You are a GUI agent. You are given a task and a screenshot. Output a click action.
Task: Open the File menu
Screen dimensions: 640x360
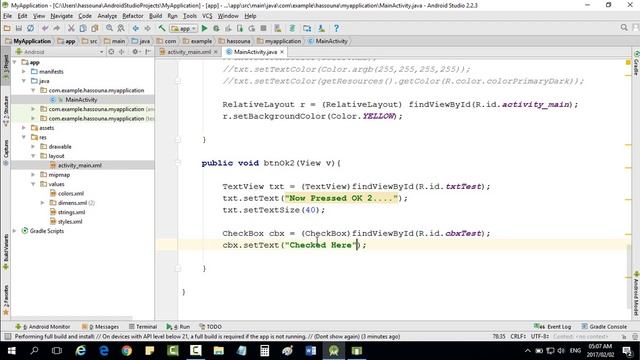pyautogui.click(x=7, y=16)
